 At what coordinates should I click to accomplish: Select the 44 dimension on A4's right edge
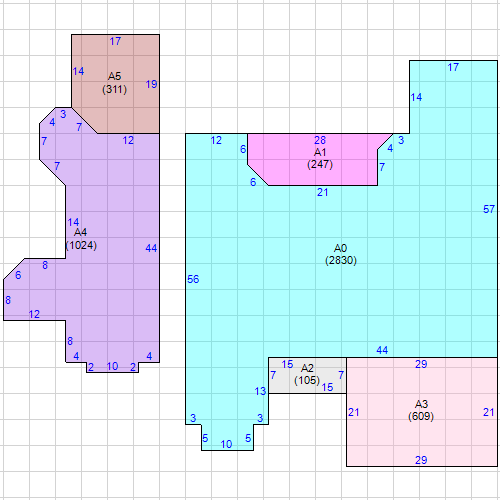pyautogui.click(x=151, y=248)
